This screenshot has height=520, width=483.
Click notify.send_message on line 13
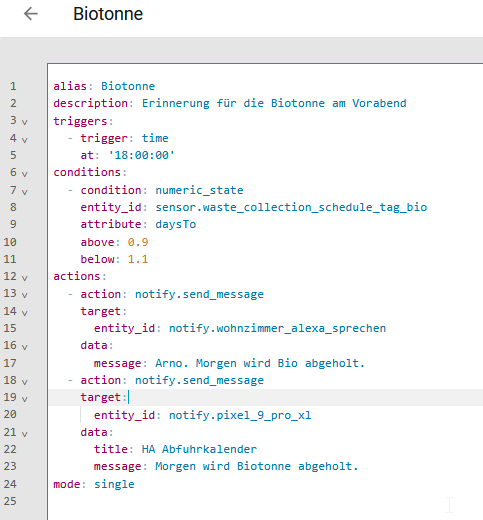[x=199, y=294]
